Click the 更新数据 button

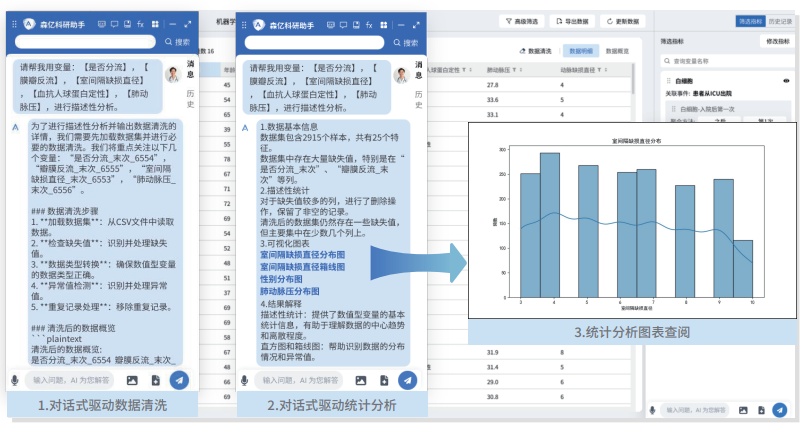622,21
